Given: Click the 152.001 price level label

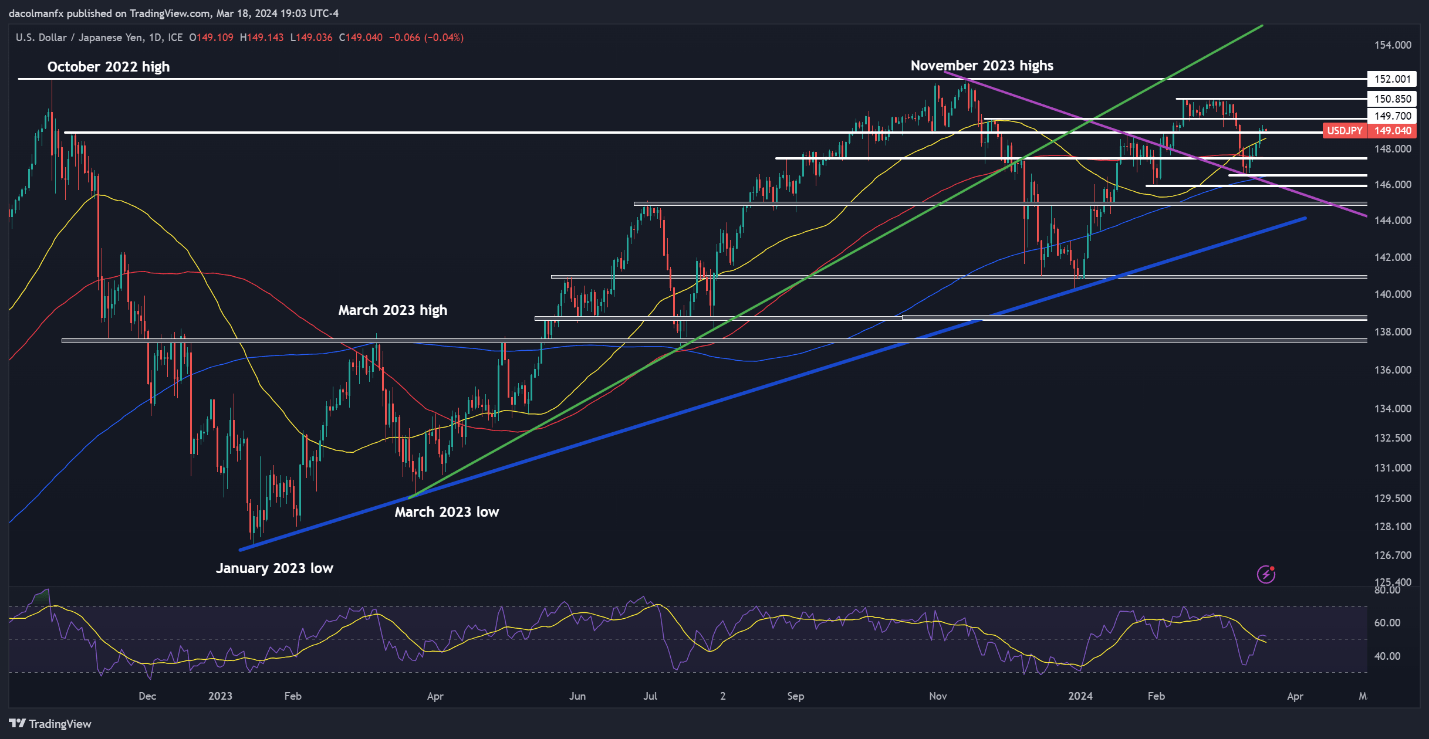Looking at the screenshot, I should pyautogui.click(x=1392, y=78).
